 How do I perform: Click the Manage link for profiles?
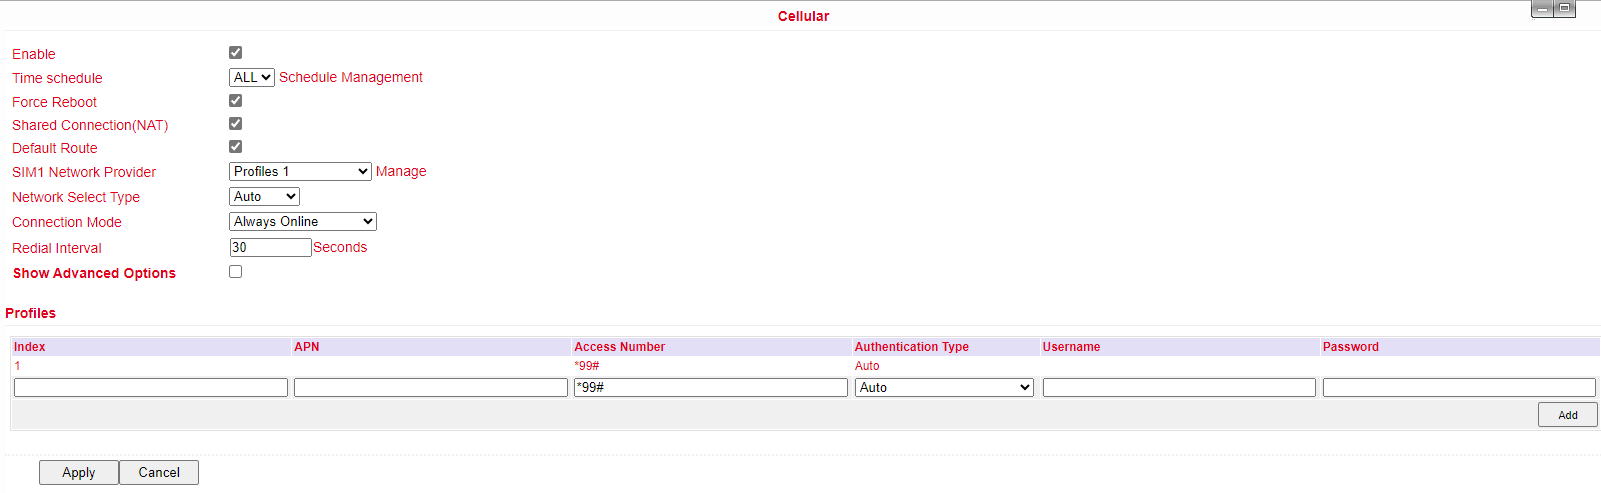401,172
